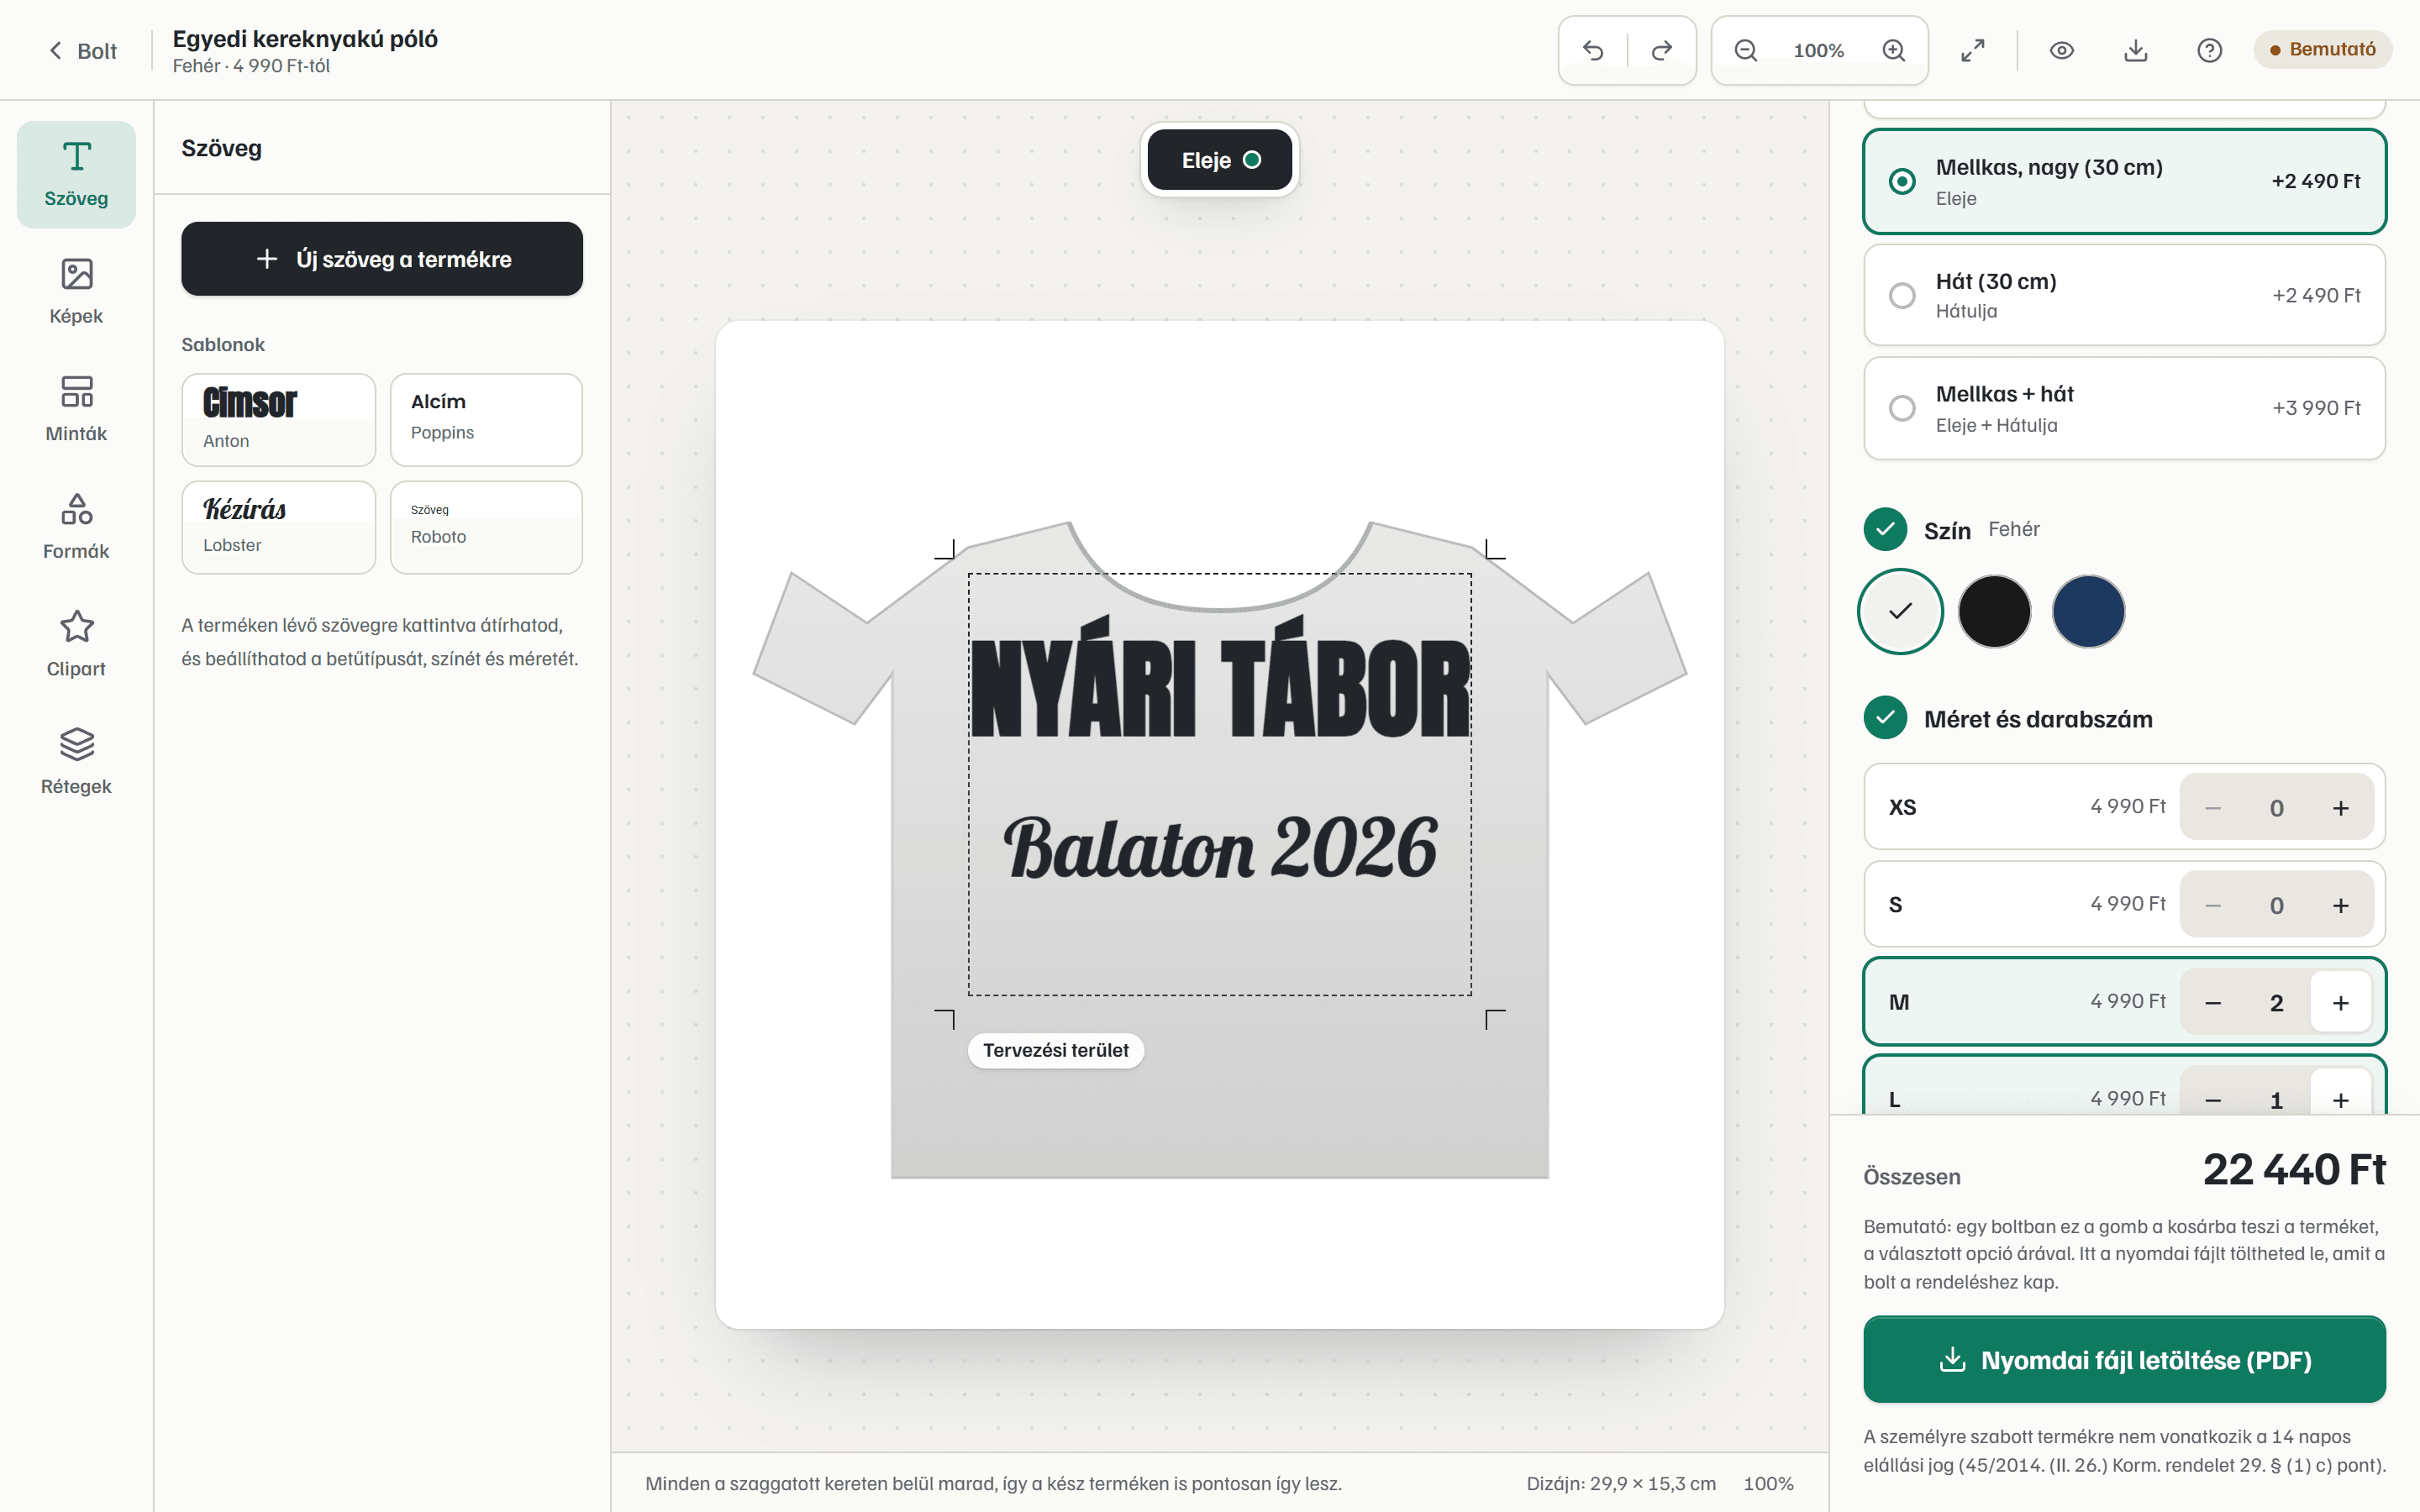Add the Címsor Anton template
This screenshot has height=1512, width=2420.
pos(278,420)
